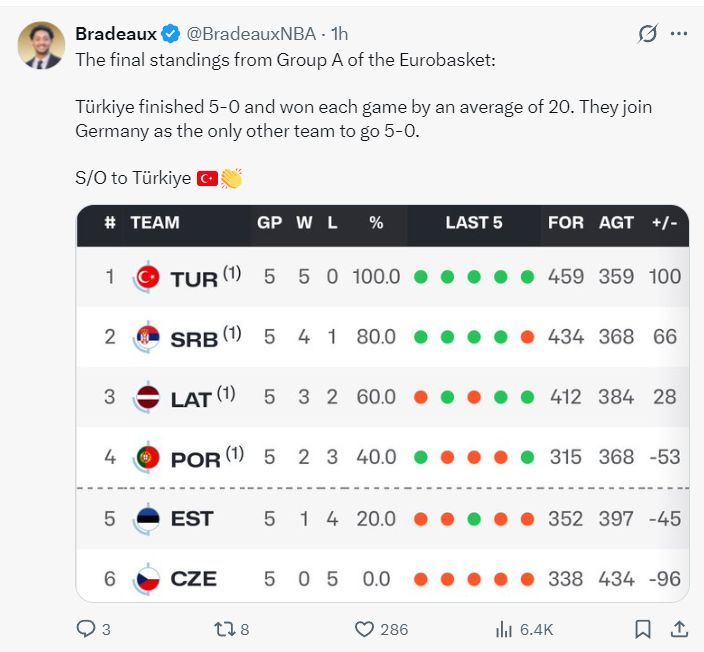The width and height of the screenshot is (704, 652).
Task: Click the Czechia team logo in standings
Action: [147, 579]
